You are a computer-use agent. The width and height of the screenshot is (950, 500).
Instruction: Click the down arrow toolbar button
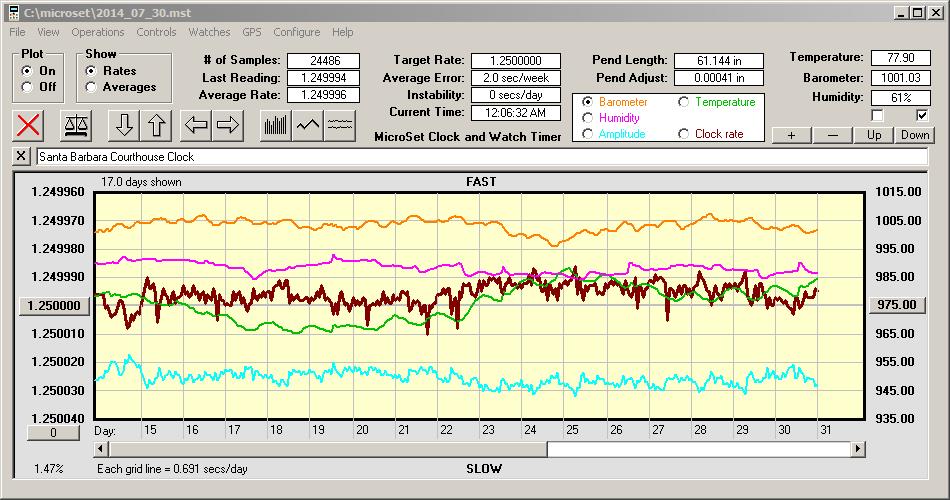[x=124, y=125]
